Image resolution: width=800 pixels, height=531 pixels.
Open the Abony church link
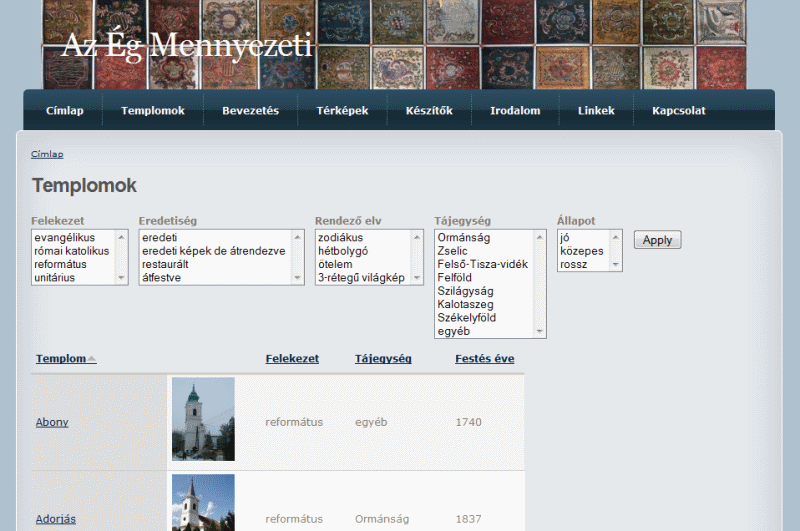(52, 422)
